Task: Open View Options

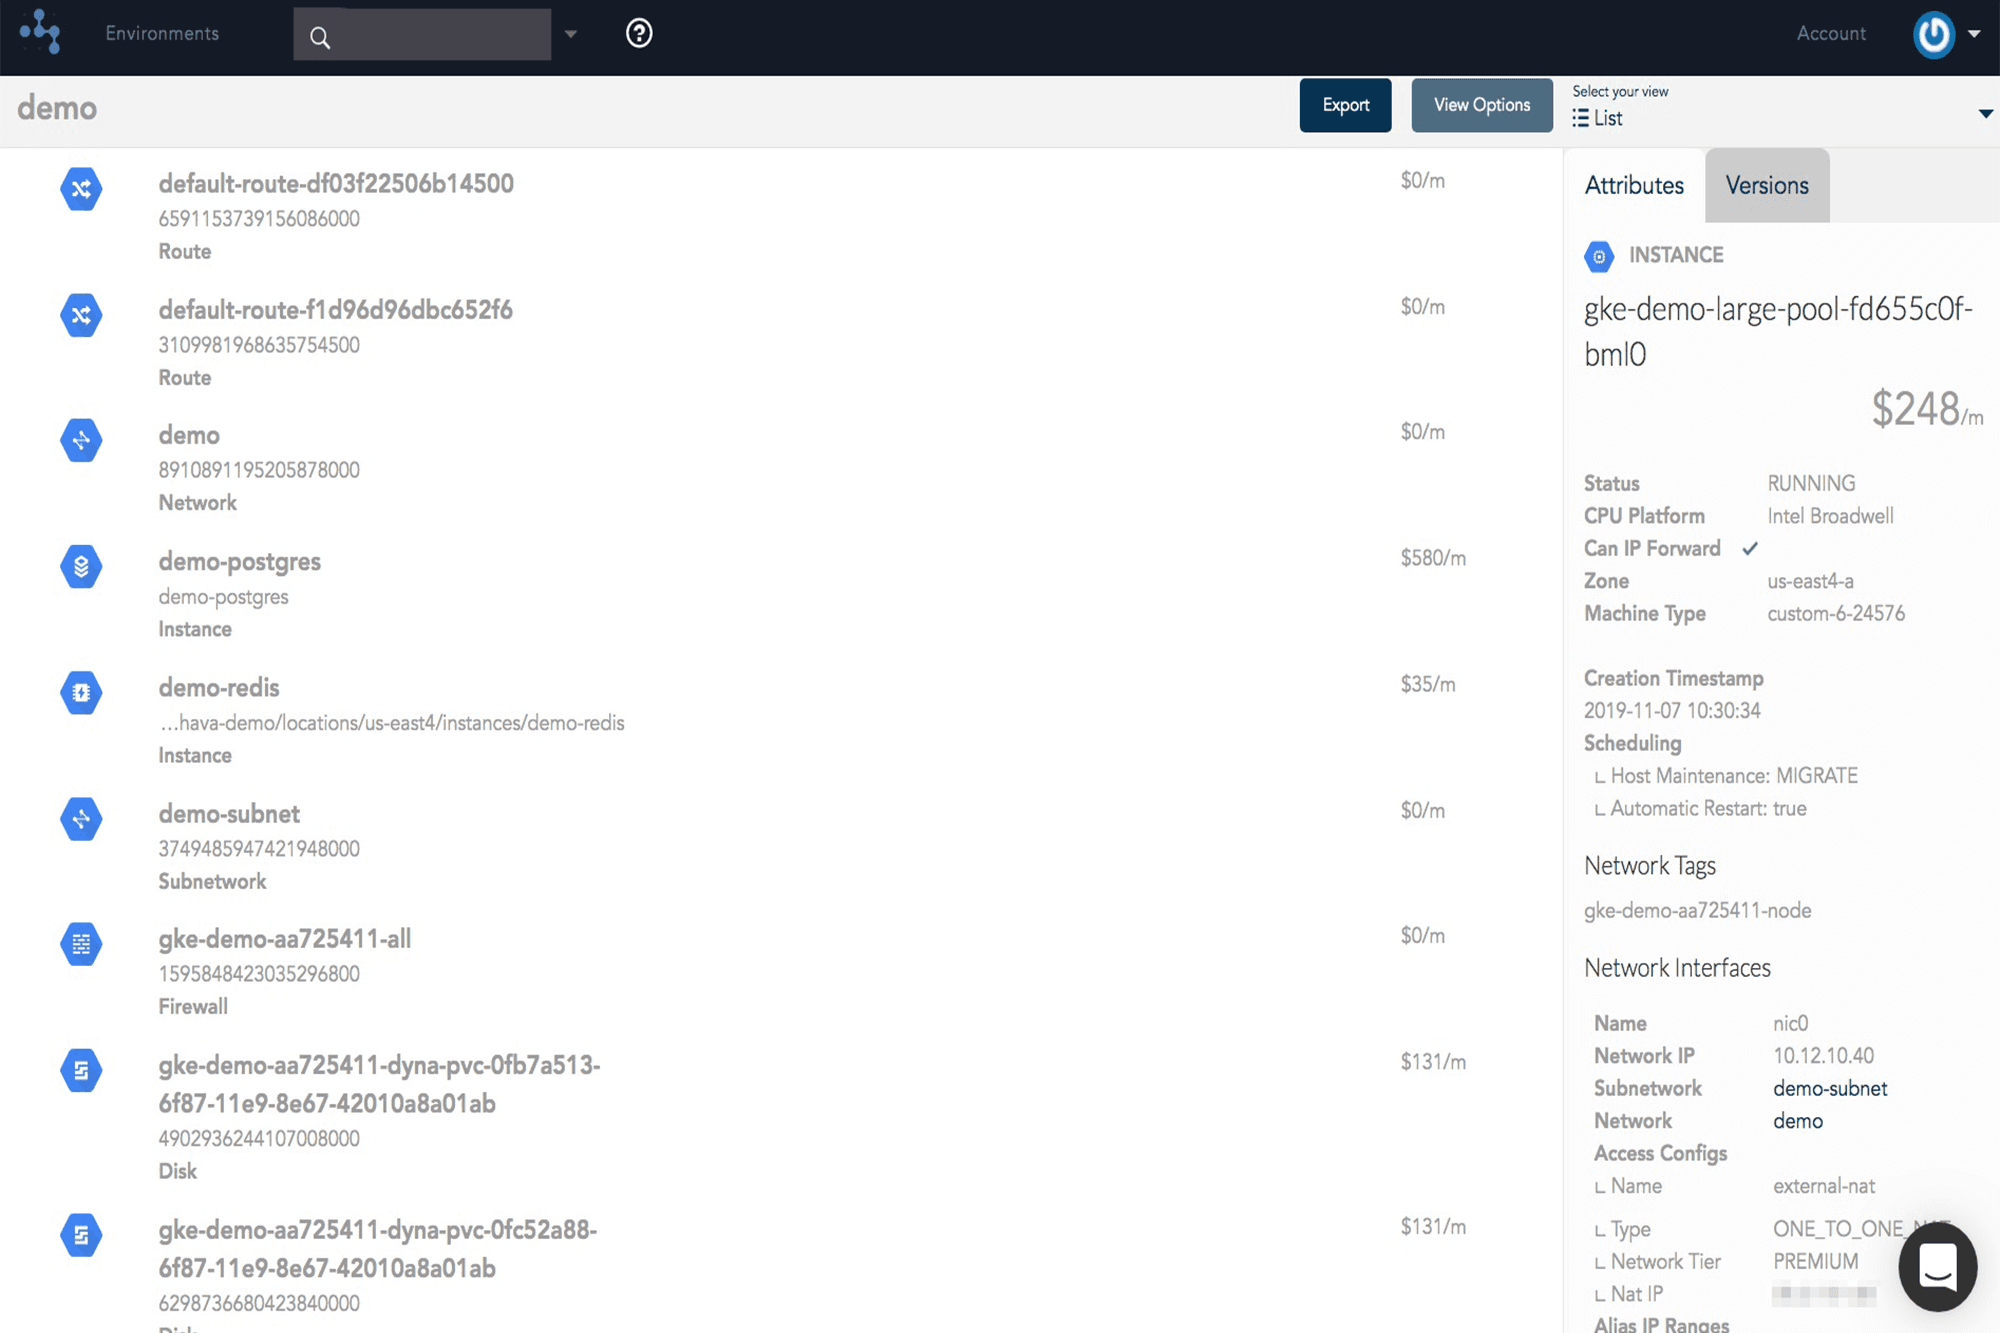Action: click(1481, 105)
